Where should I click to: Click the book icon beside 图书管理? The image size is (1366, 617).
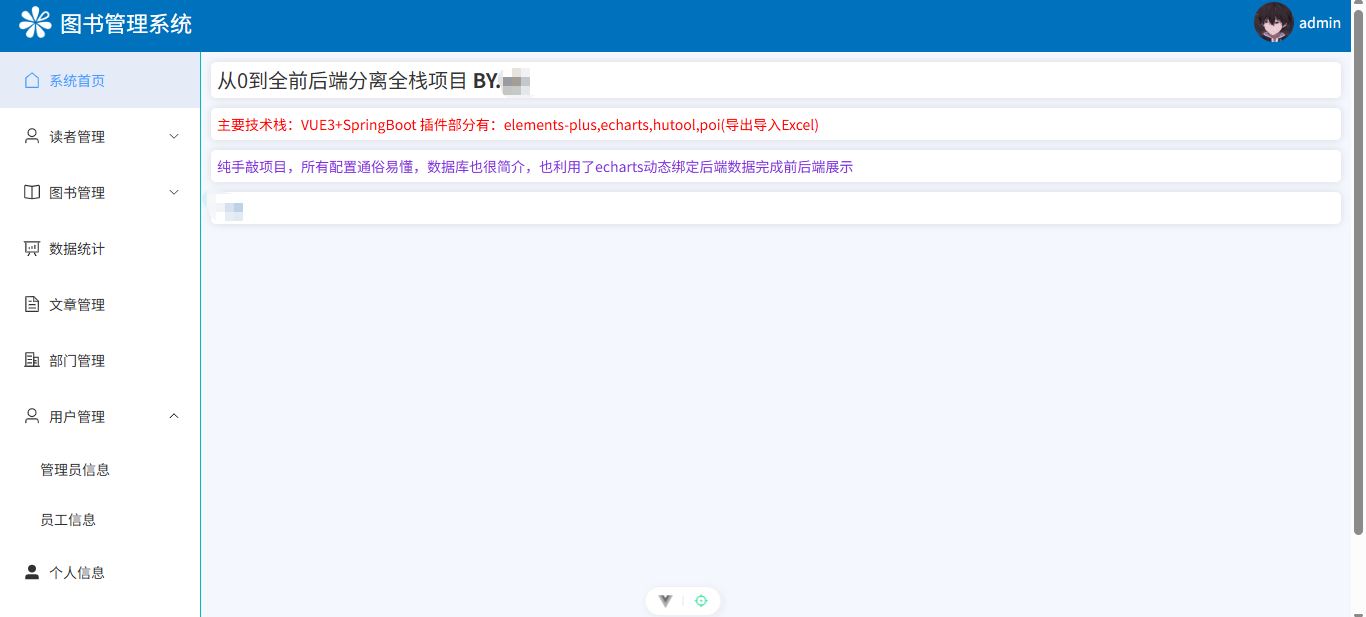(x=32, y=192)
